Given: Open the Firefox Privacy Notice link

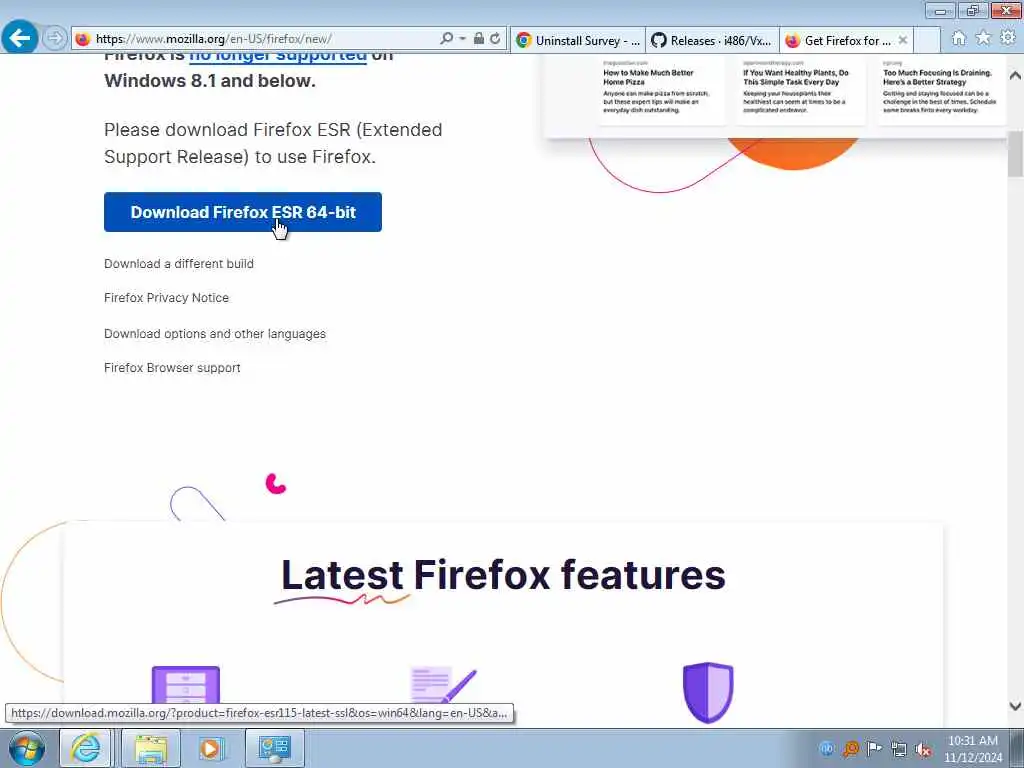Looking at the screenshot, I should [x=167, y=298].
